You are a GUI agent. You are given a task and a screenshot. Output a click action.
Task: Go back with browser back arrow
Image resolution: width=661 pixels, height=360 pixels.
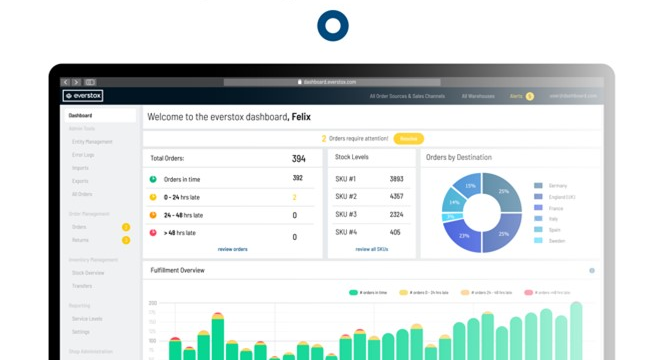[x=66, y=82]
